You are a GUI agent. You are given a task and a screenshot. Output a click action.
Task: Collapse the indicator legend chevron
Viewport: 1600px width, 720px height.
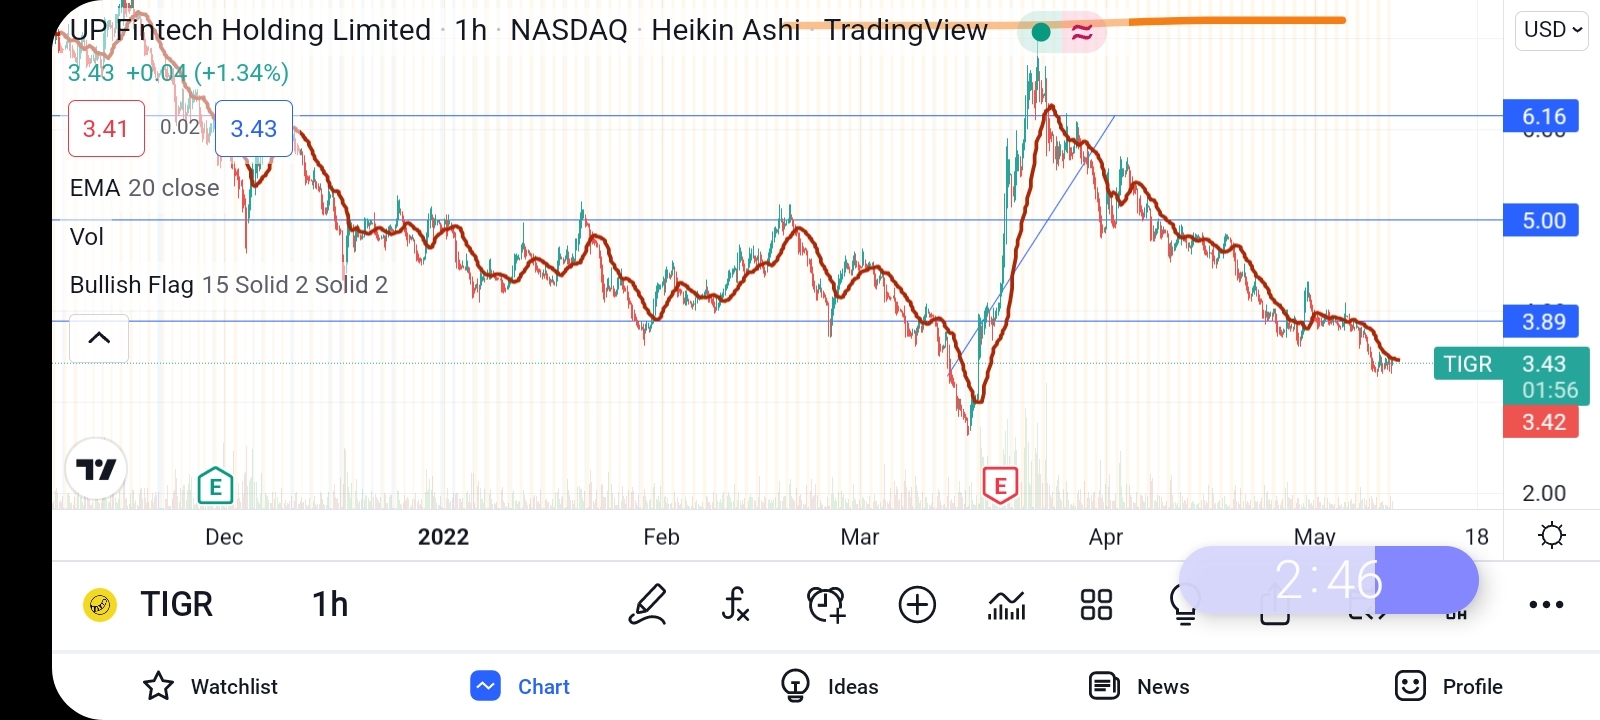point(99,338)
